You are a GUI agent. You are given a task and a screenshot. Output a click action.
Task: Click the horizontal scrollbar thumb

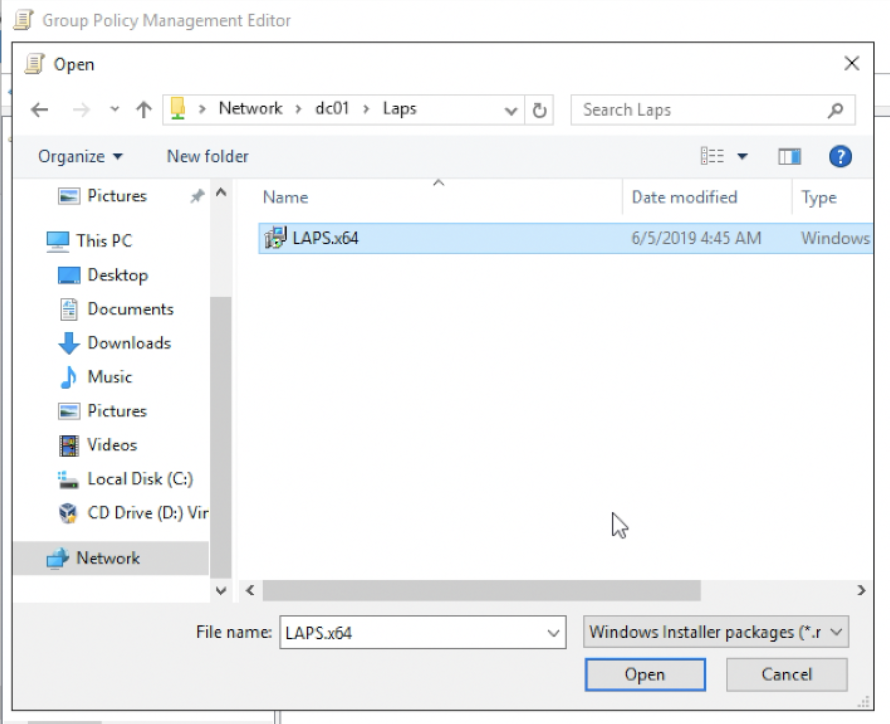click(481, 590)
